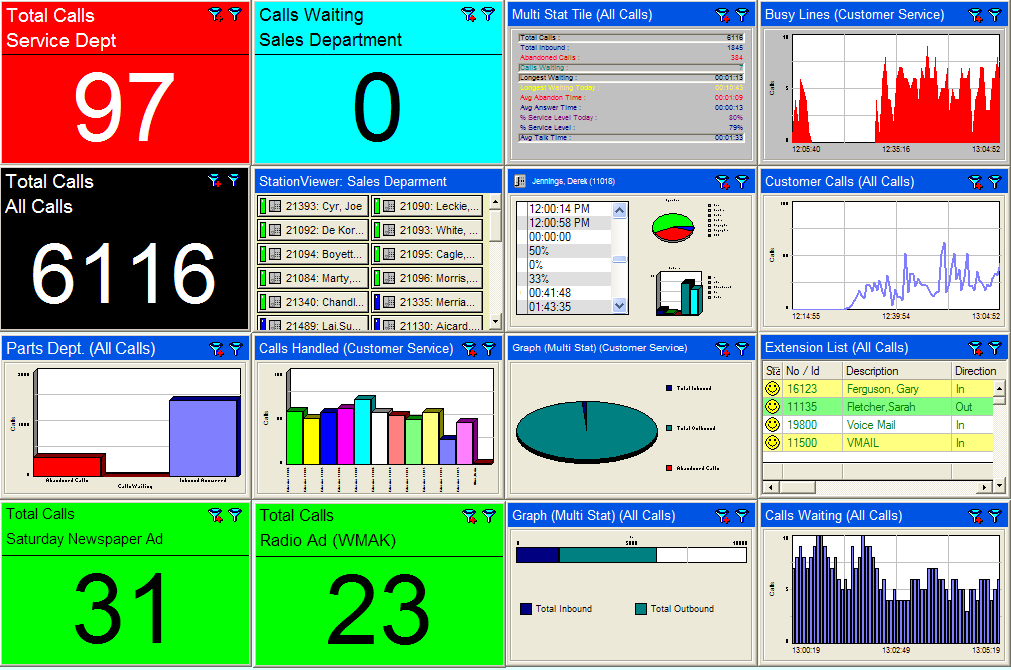The image size is (1011, 670).
Task: Click plain filter icon on Parts Dept. tile
Action: [x=235, y=348]
